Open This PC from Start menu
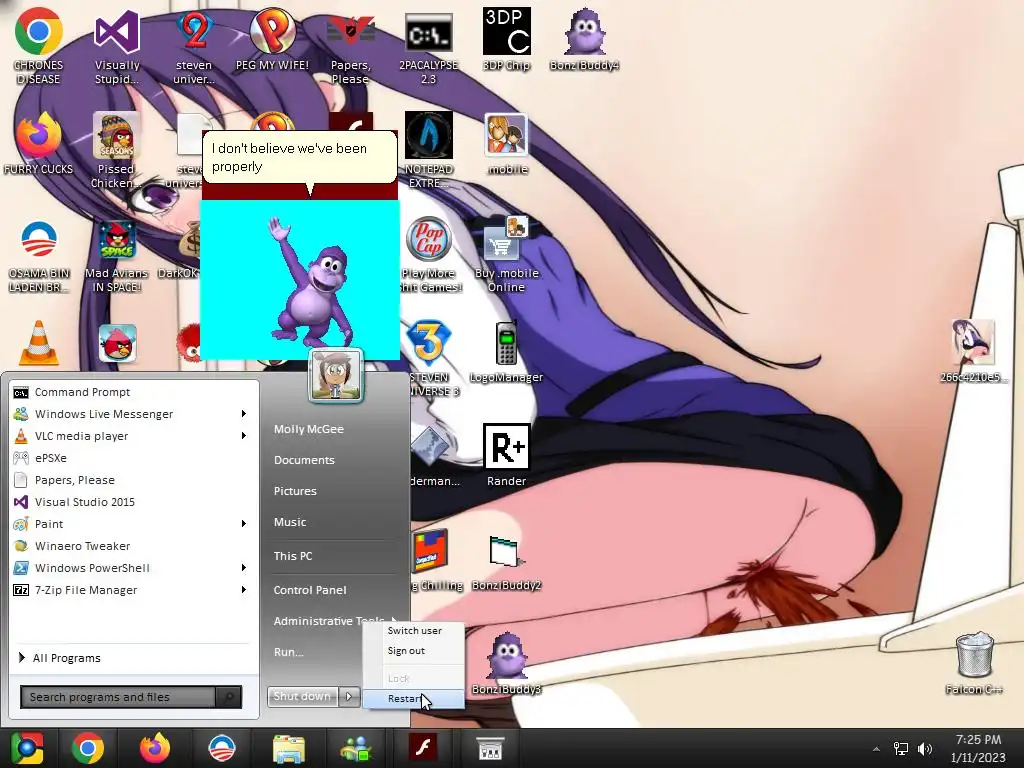Image resolution: width=1024 pixels, height=768 pixels. point(293,556)
